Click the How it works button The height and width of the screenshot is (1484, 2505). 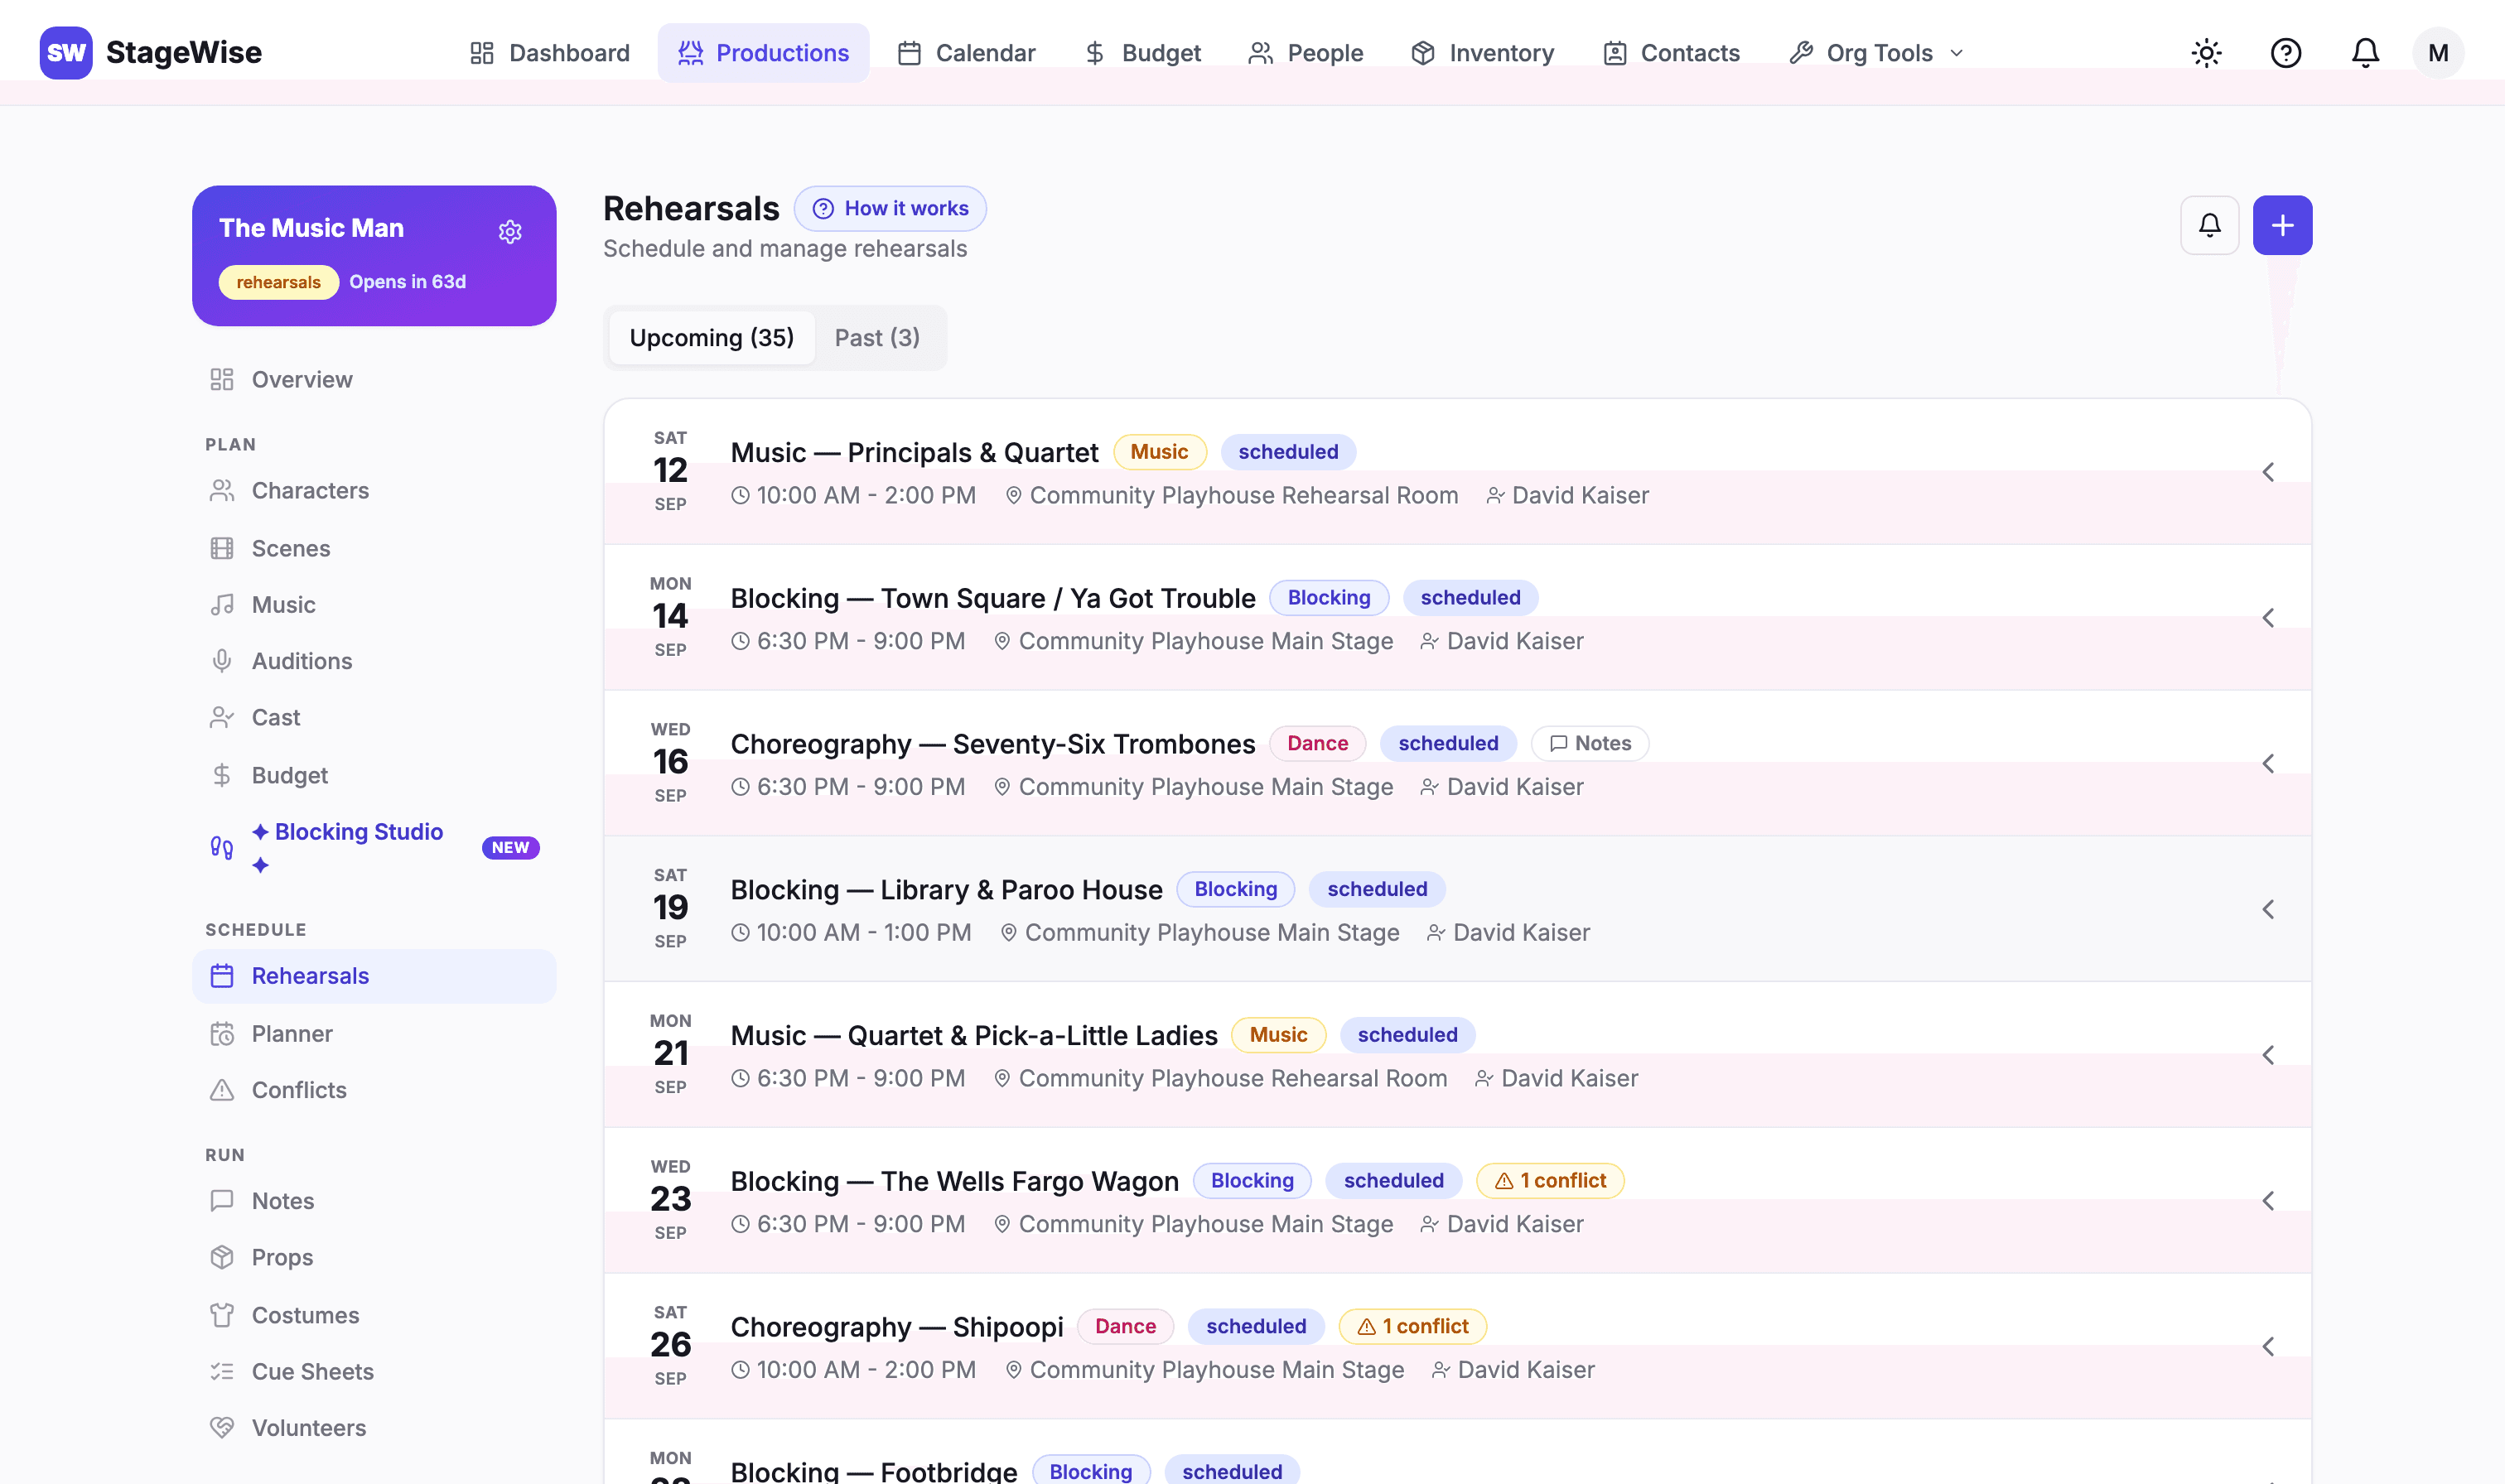[890, 209]
